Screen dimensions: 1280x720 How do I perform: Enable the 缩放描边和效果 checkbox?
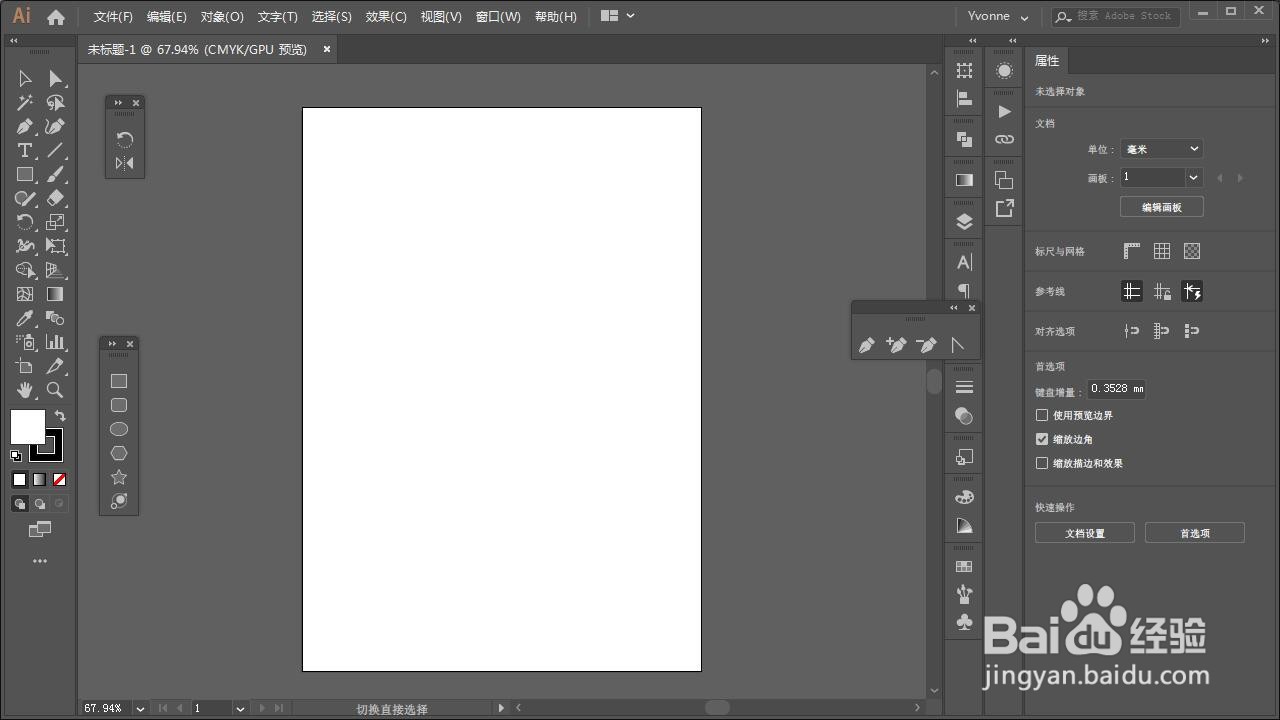click(x=1042, y=463)
